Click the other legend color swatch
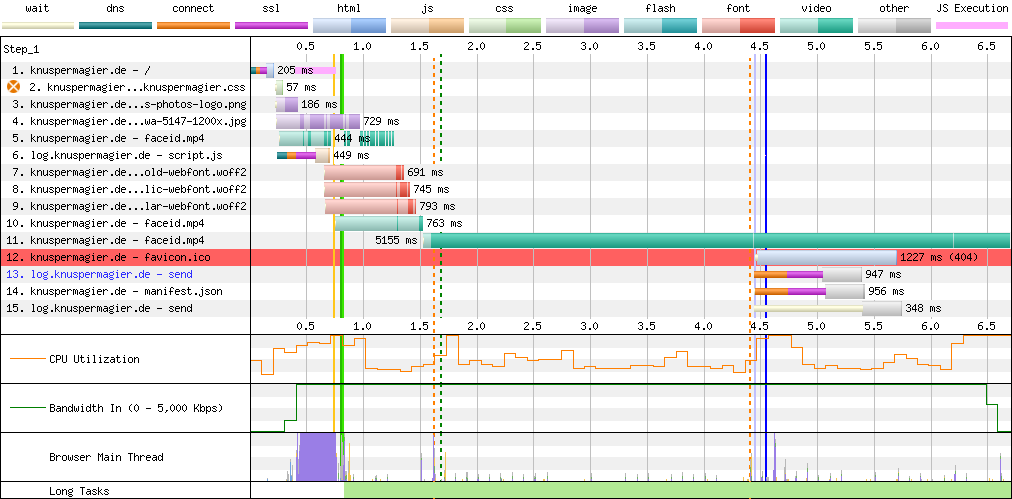Image resolution: width=1012 pixels, height=499 pixels. pos(895,25)
